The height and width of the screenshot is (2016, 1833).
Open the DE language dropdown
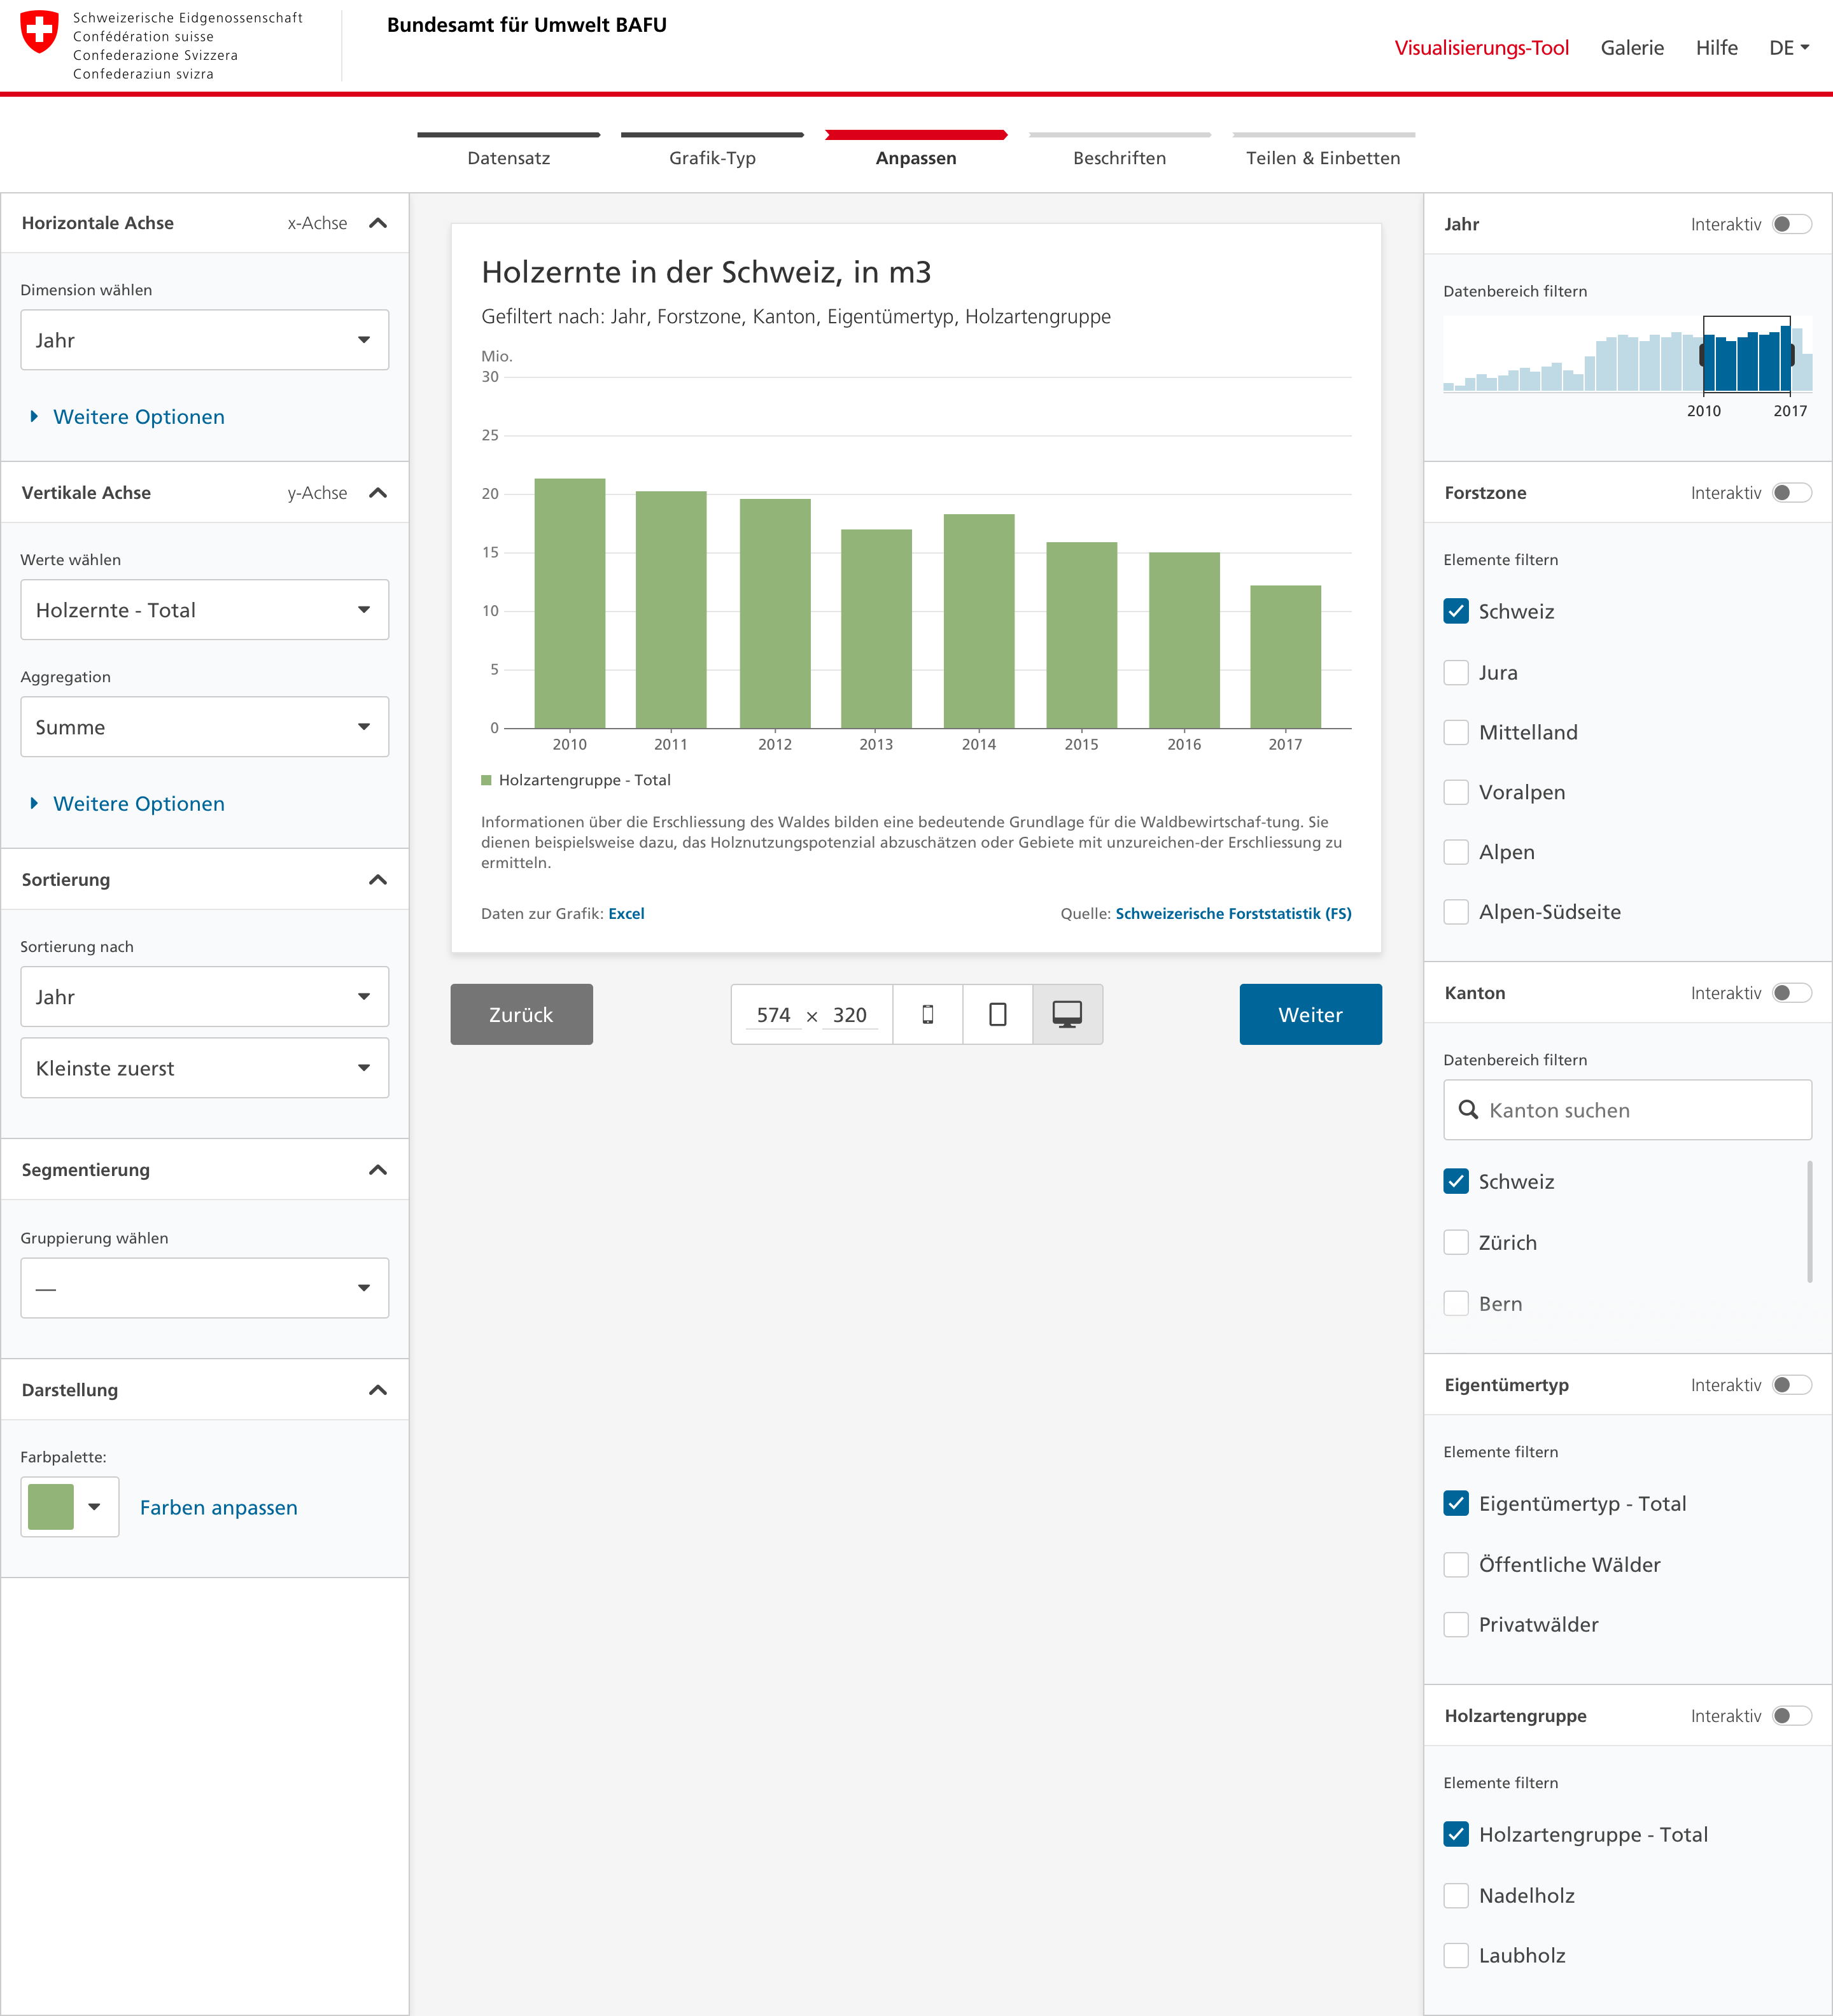[x=1789, y=47]
